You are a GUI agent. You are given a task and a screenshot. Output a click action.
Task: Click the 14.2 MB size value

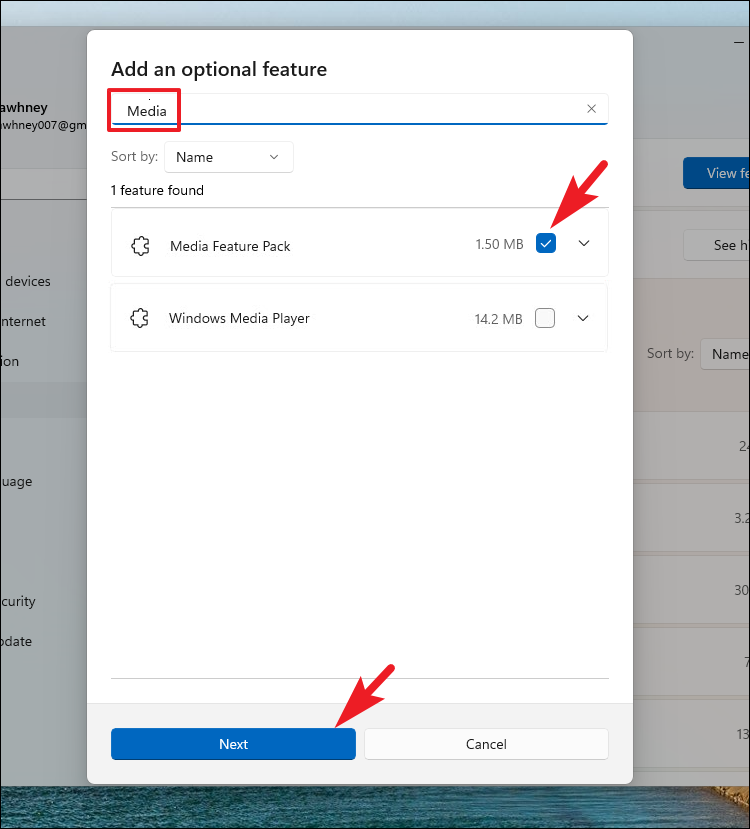click(x=498, y=319)
